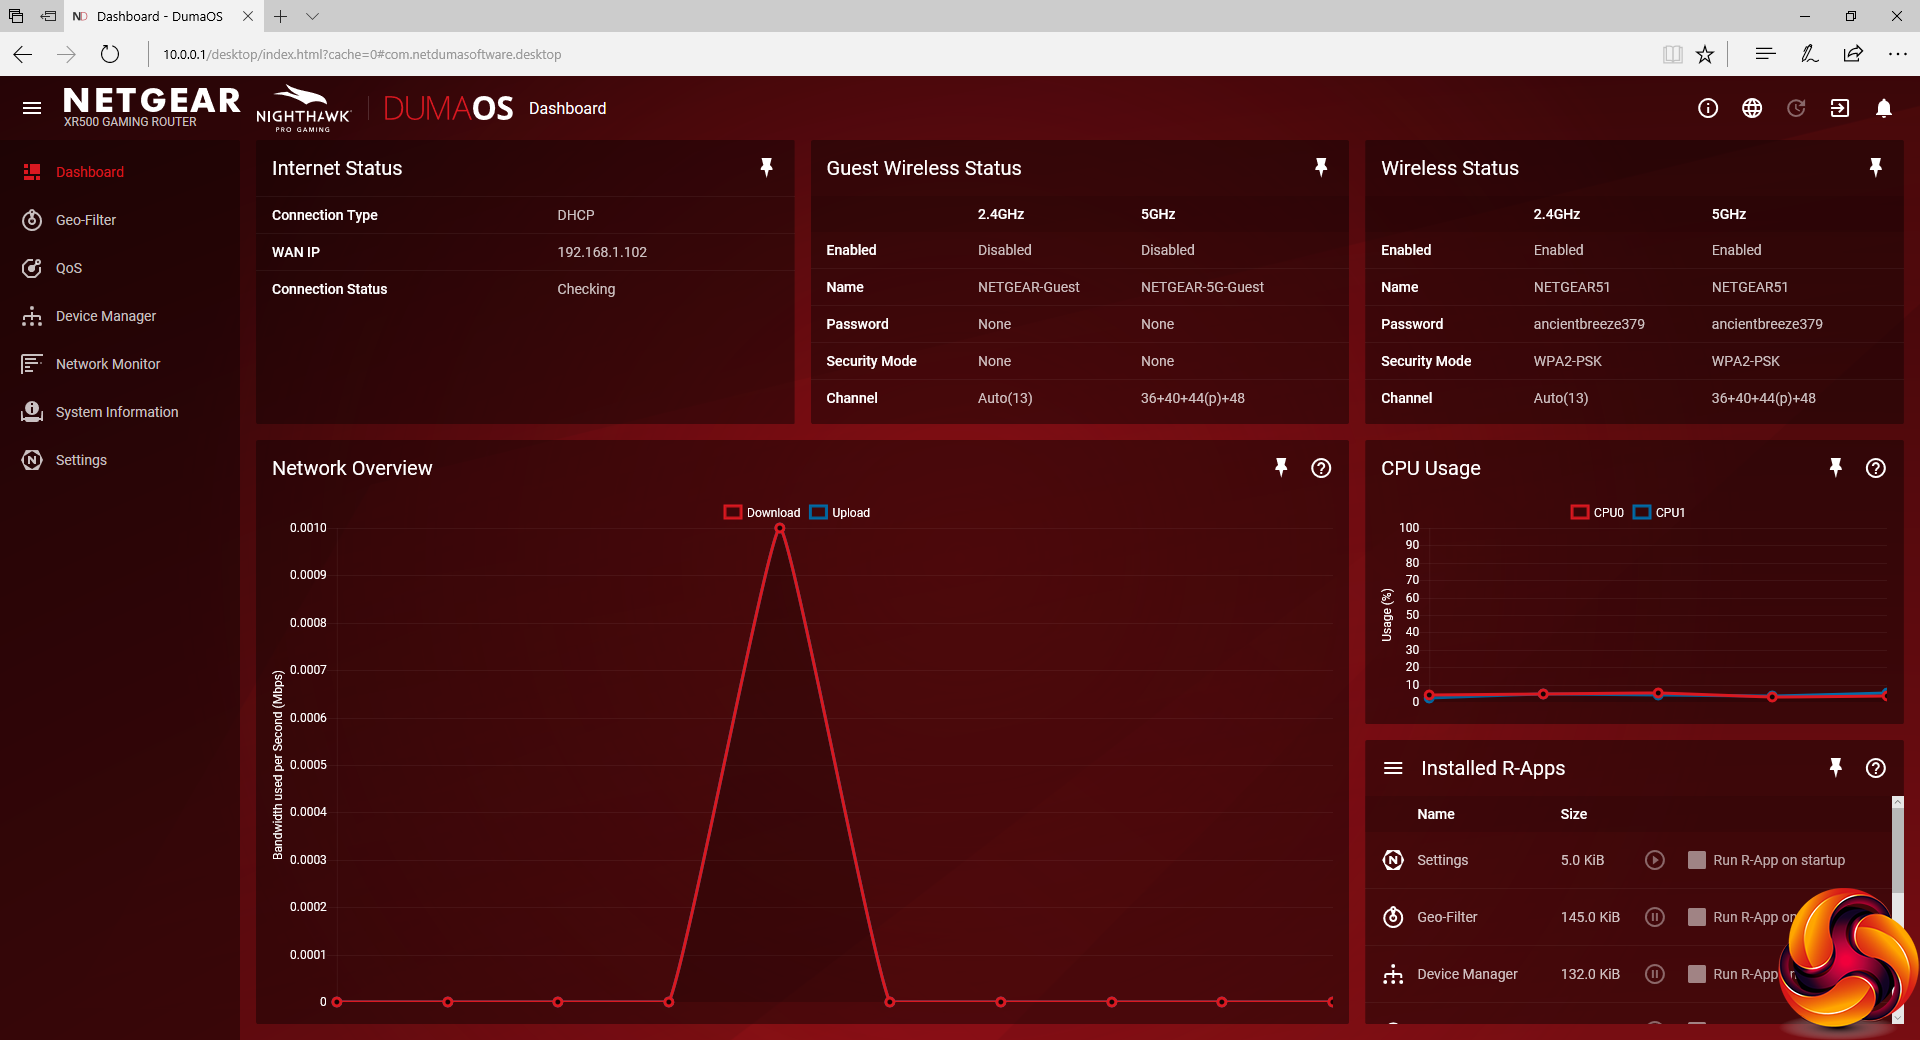1920x1040 pixels.
Task: Click the Geo-Filter sidebar icon
Action: point(32,220)
